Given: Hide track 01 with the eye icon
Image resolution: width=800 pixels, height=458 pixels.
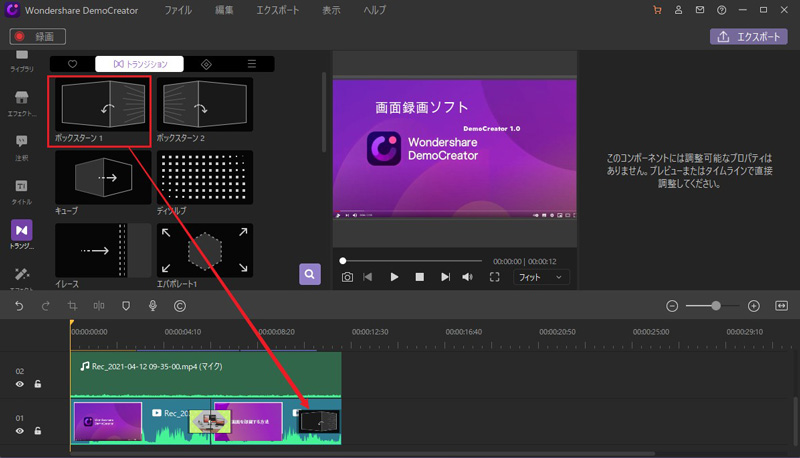Looking at the screenshot, I should pyautogui.click(x=19, y=431).
